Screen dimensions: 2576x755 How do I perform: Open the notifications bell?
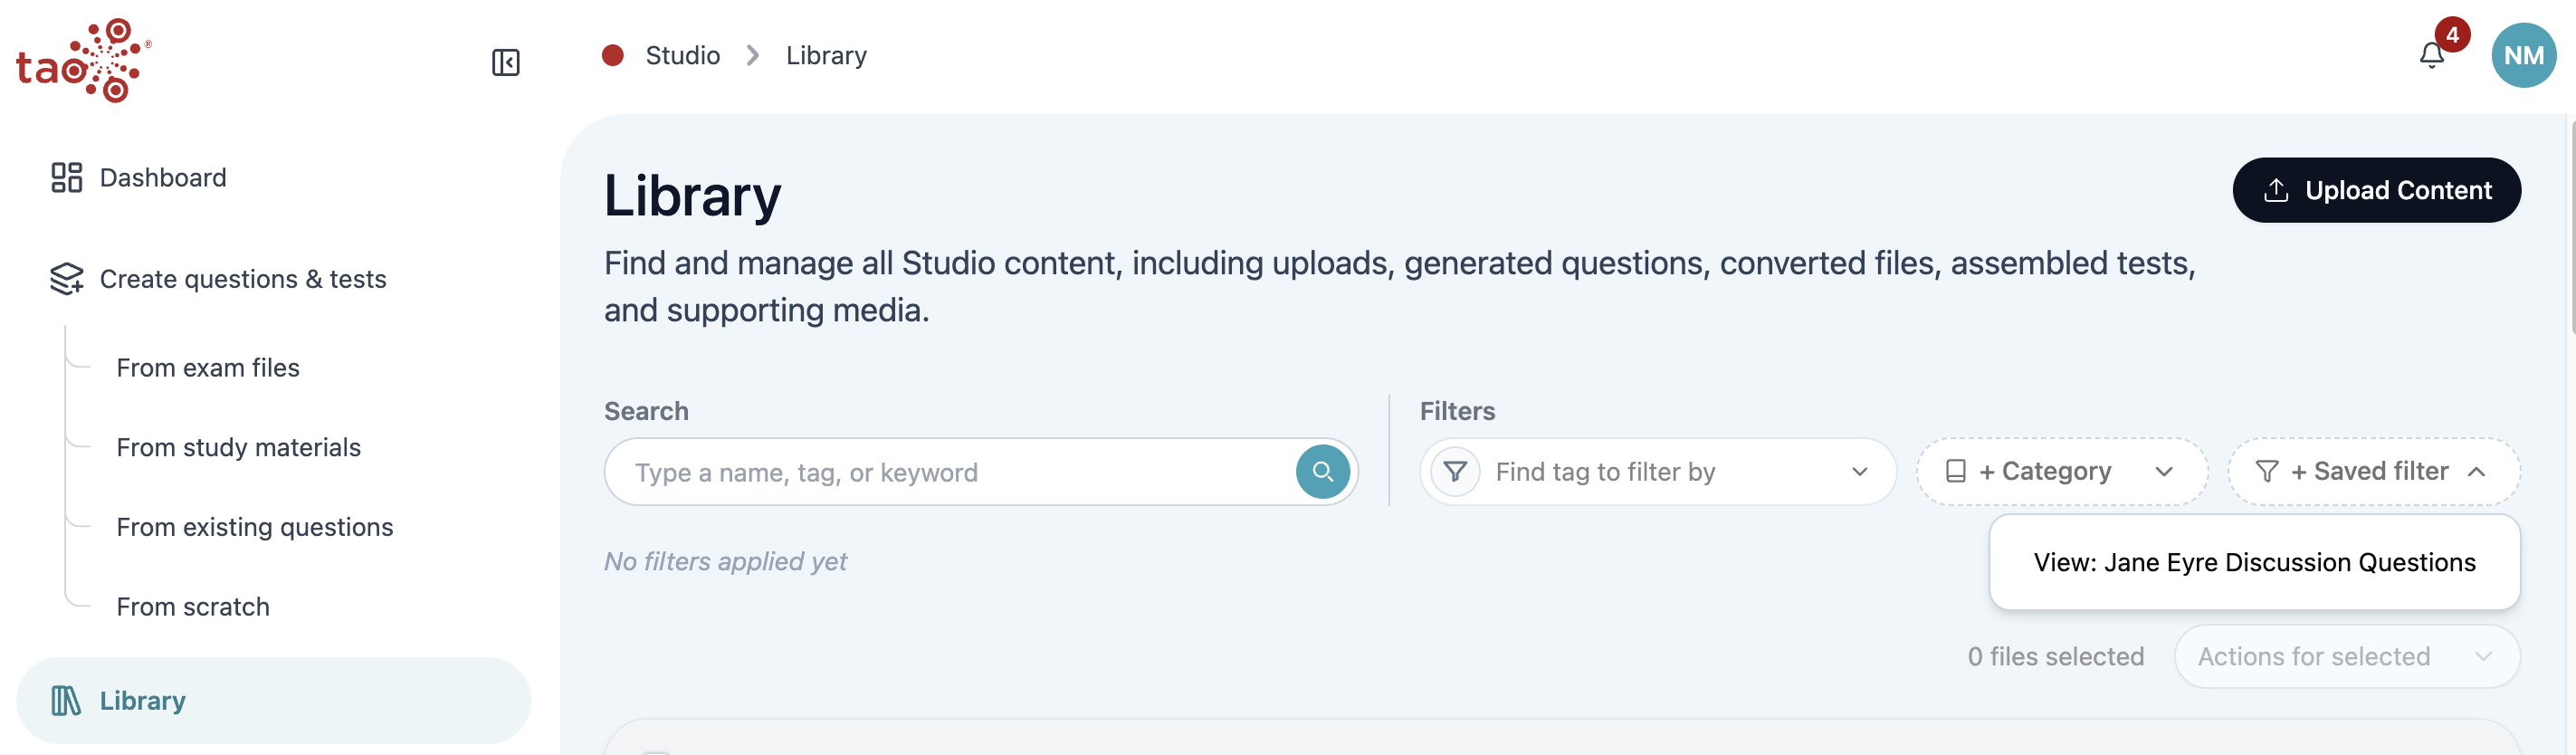(x=2431, y=55)
